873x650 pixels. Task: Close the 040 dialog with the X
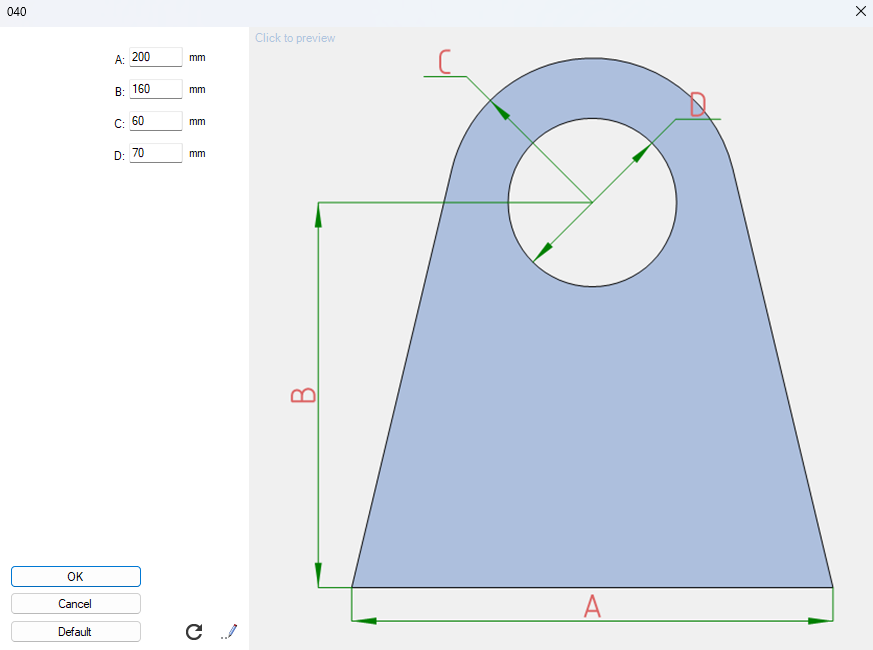pos(860,11)
